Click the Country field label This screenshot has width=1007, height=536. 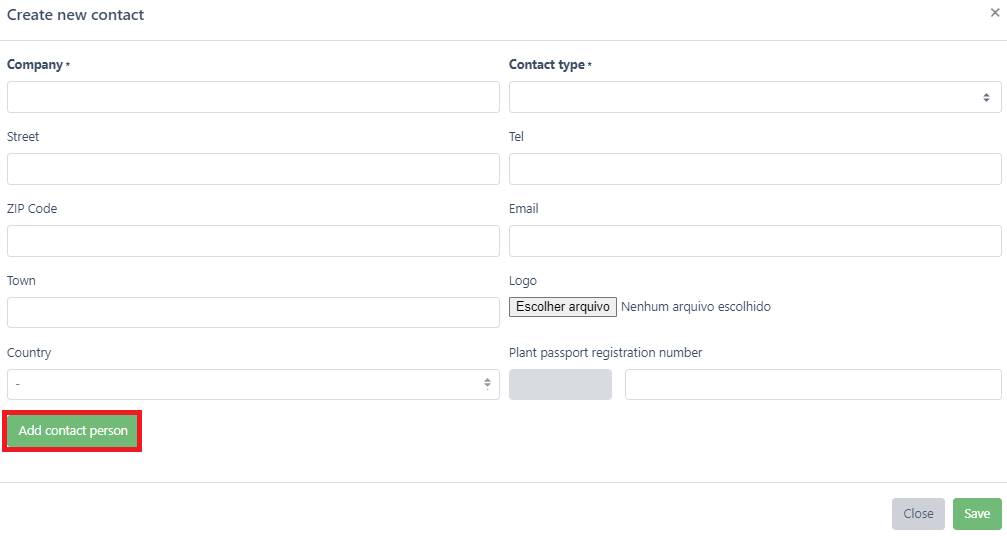29,353
